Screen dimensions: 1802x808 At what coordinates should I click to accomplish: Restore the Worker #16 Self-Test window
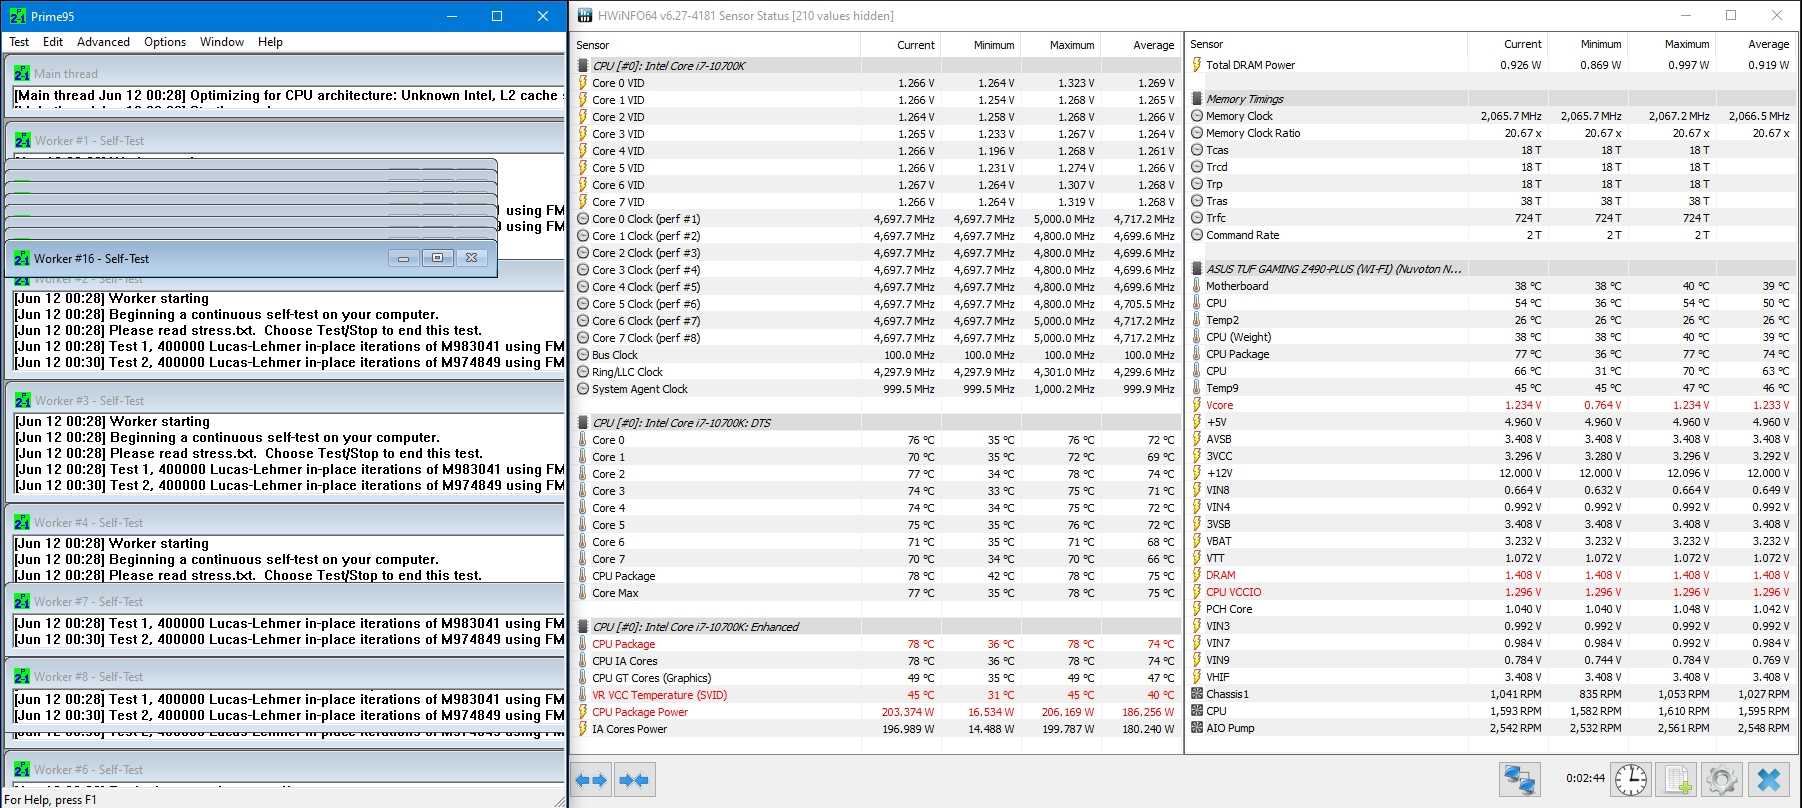tap(437, 258)
